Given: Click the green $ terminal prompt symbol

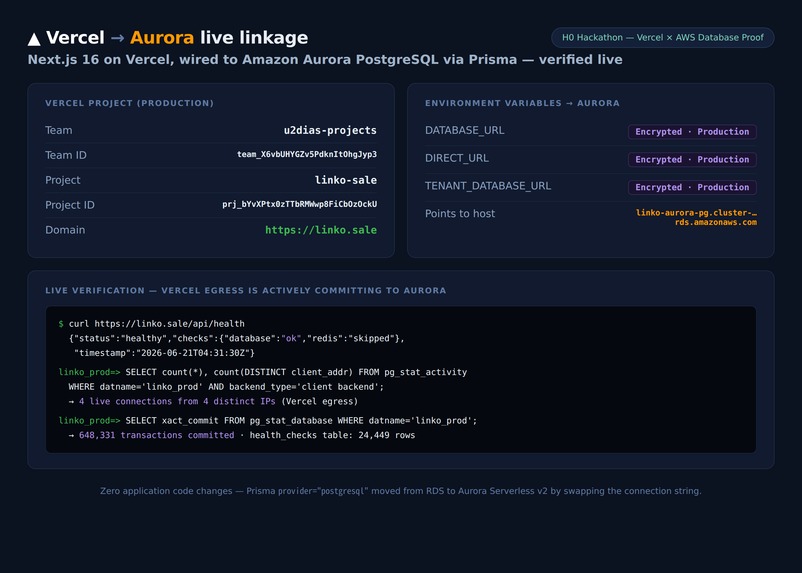Looking at the screenshot, I should (x=61, y=323).
